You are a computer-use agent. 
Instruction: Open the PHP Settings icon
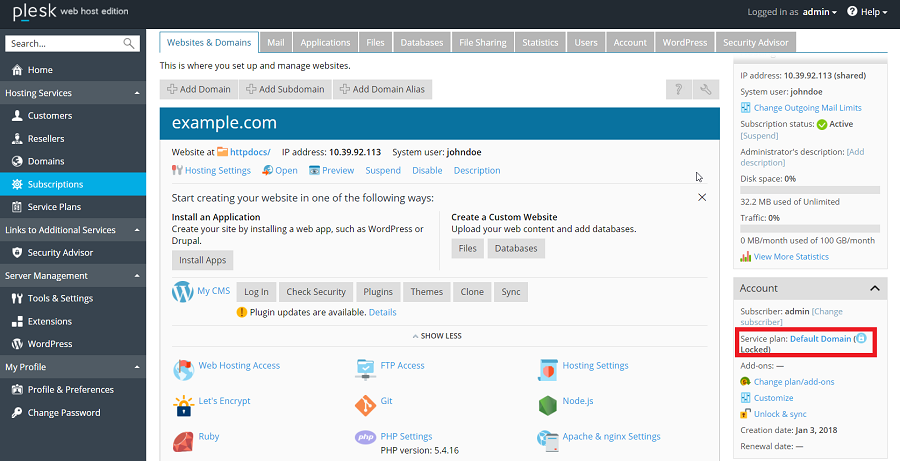365,438
